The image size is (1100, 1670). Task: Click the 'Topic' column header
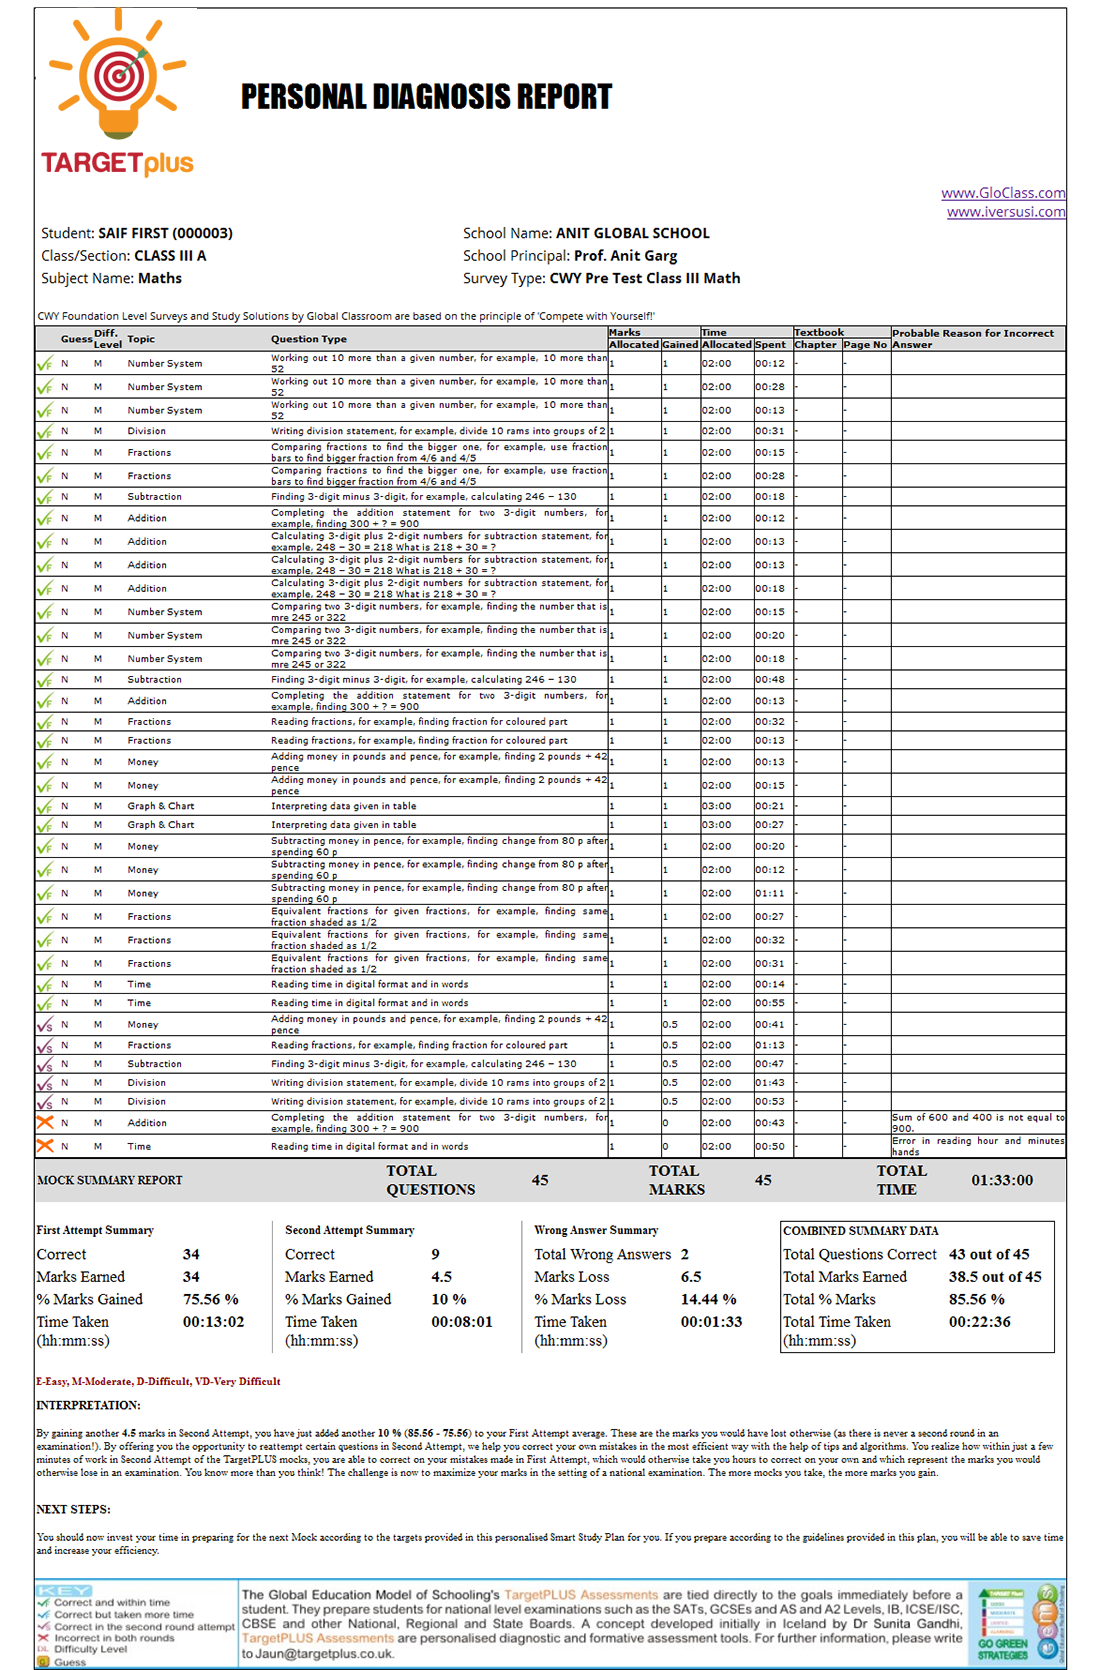pos(141,339)
